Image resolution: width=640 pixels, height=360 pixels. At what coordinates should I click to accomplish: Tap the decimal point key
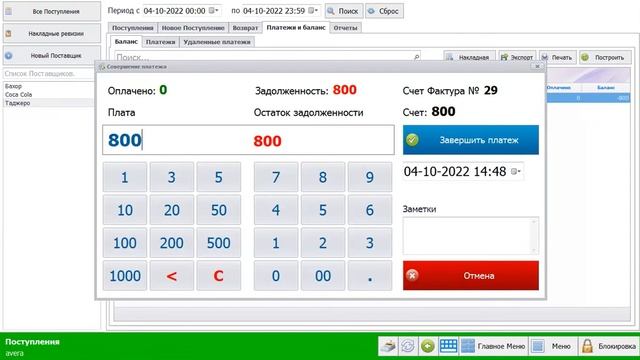click(370, 276)
